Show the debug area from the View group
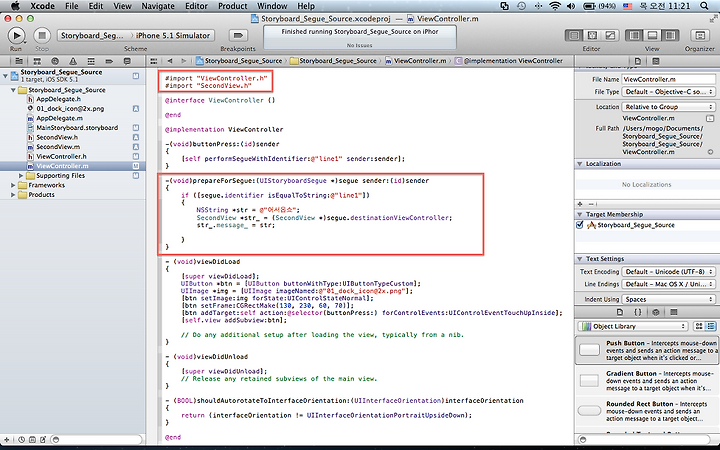 point(652,35)
